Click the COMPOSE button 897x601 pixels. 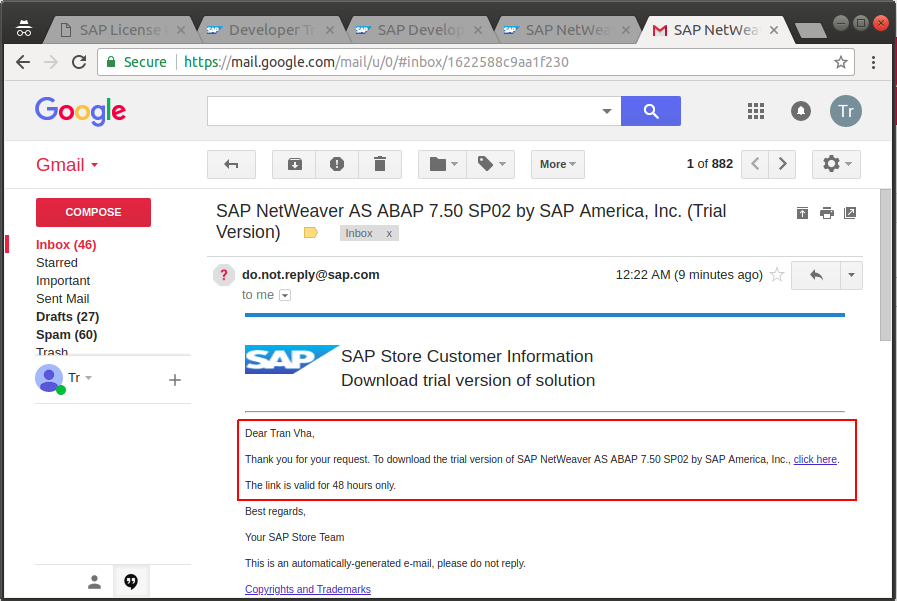tap(93, 212)
